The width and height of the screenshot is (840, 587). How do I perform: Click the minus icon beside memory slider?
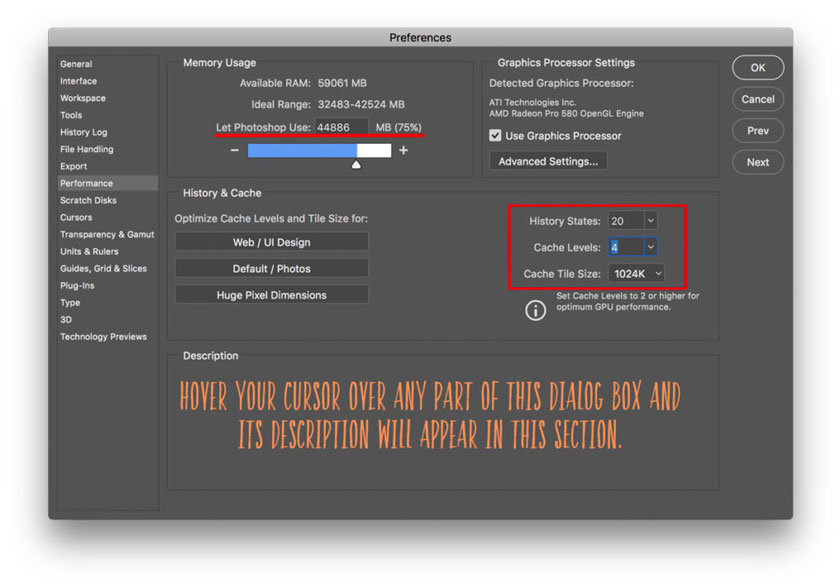pos(235,150)
